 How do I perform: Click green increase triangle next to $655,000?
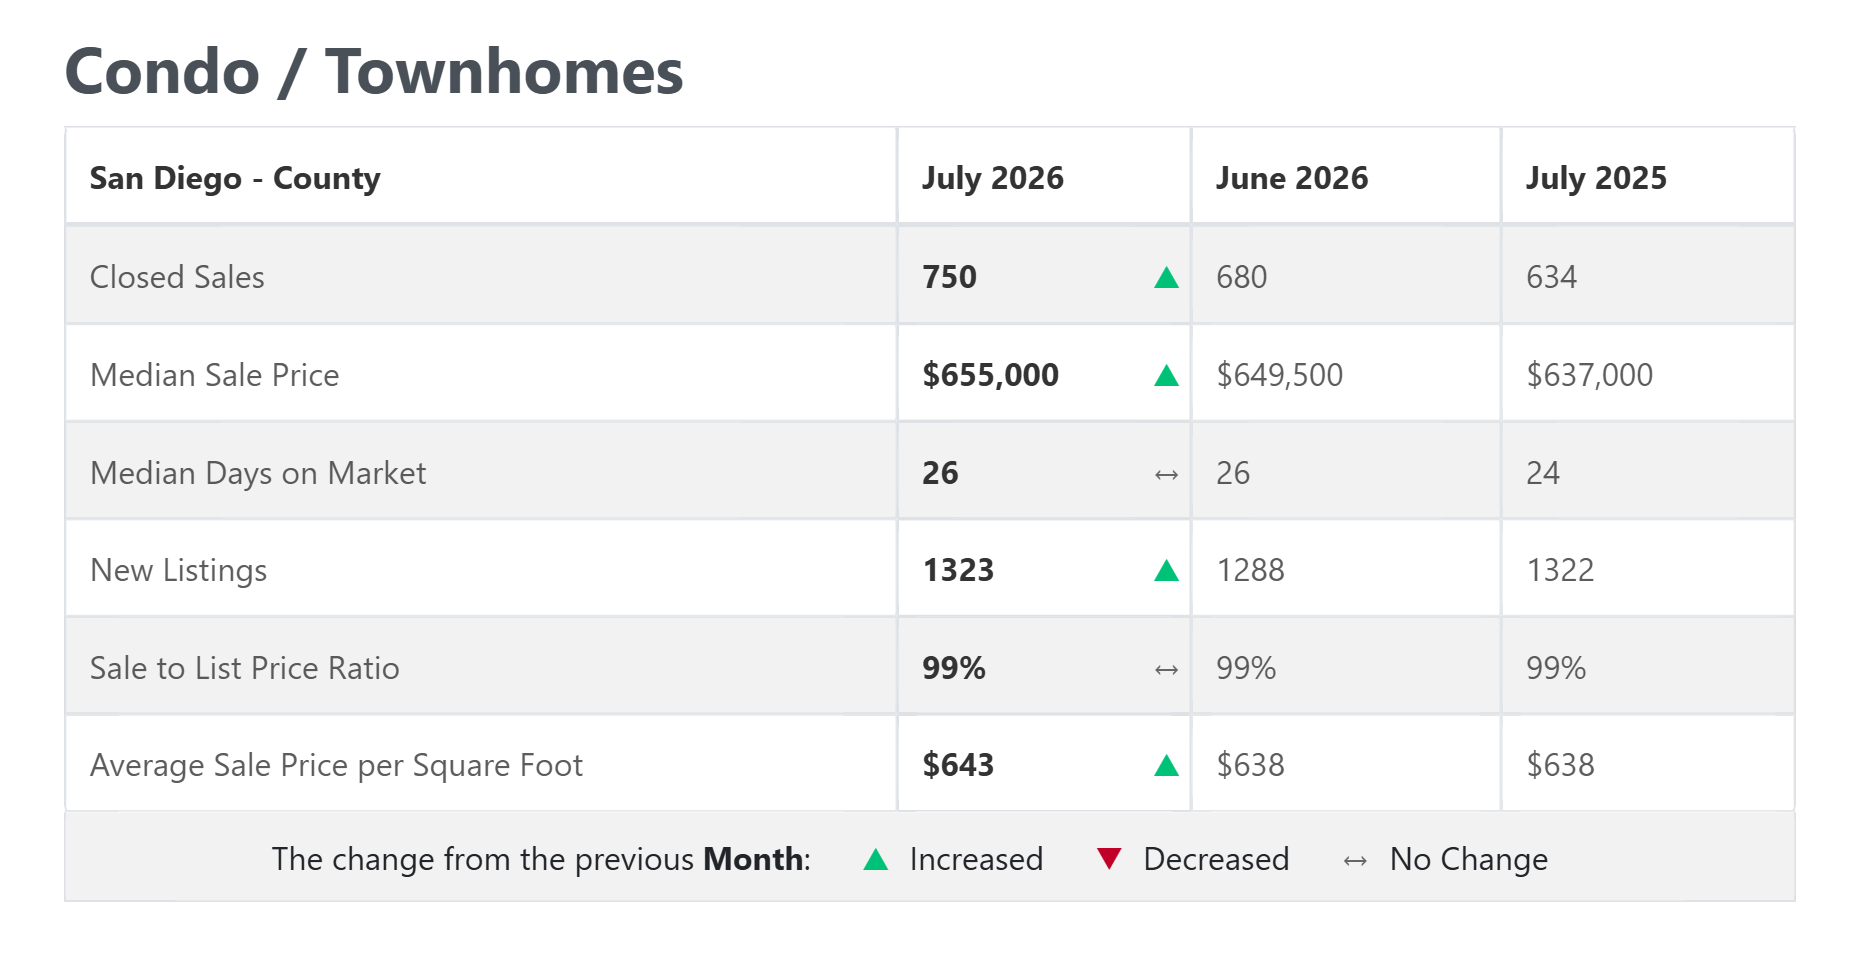click(x=1166, y=376)
